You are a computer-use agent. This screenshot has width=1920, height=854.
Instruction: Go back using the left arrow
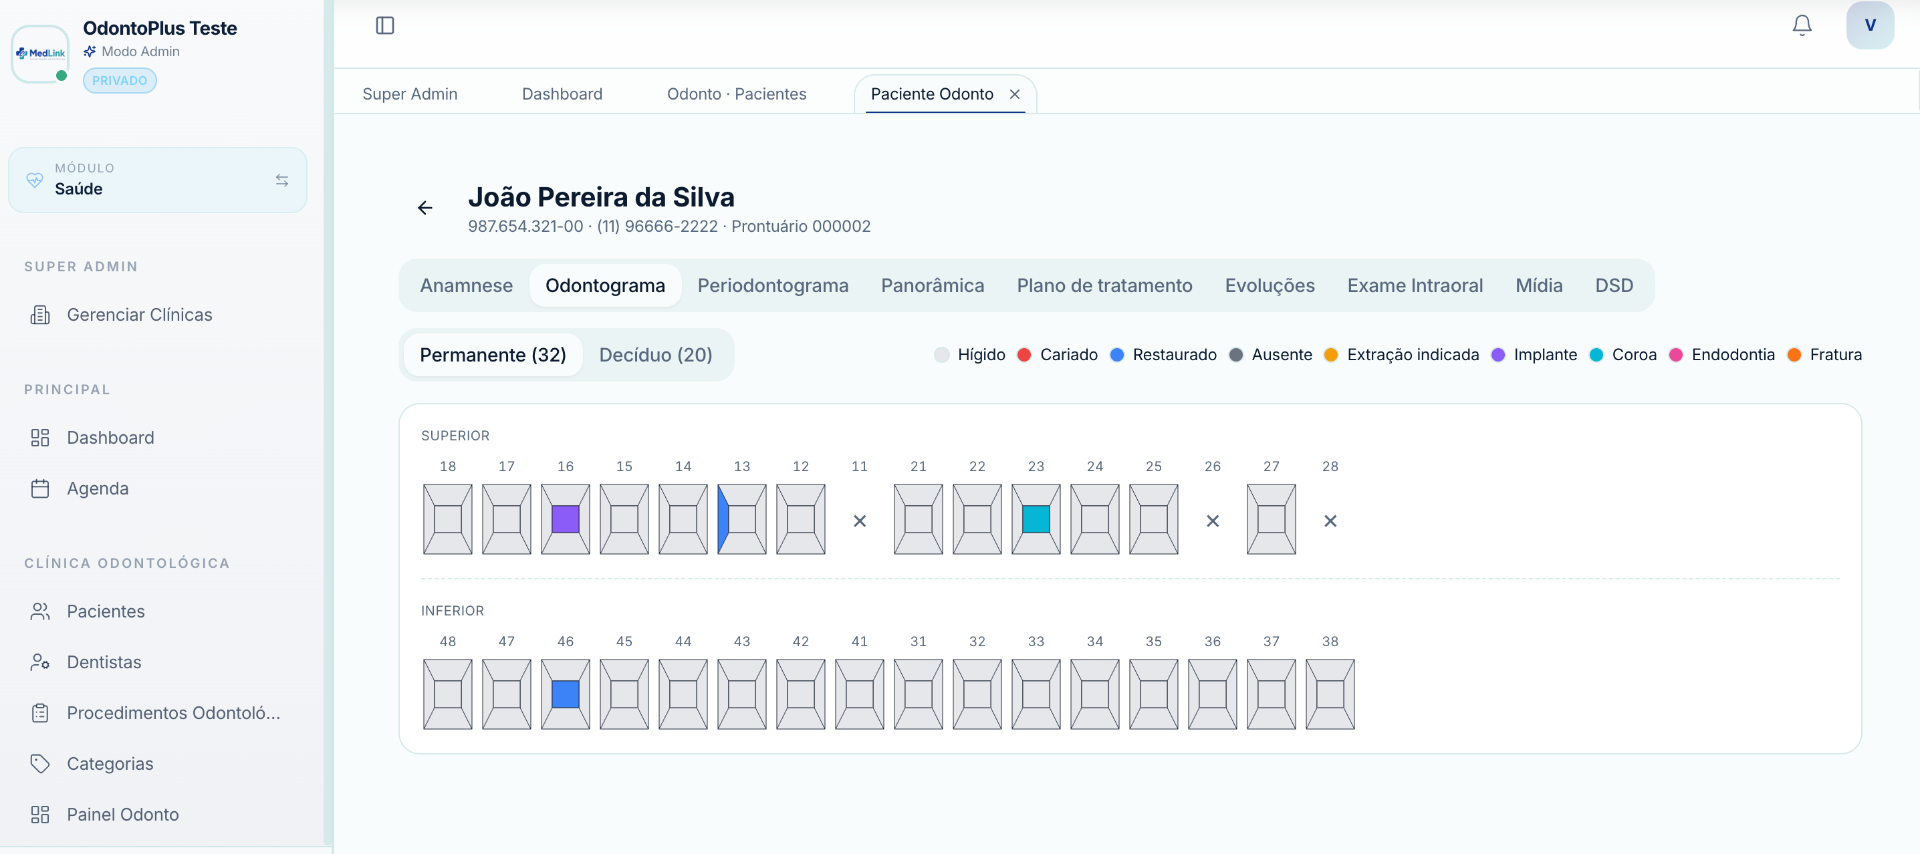pos(425,208)
